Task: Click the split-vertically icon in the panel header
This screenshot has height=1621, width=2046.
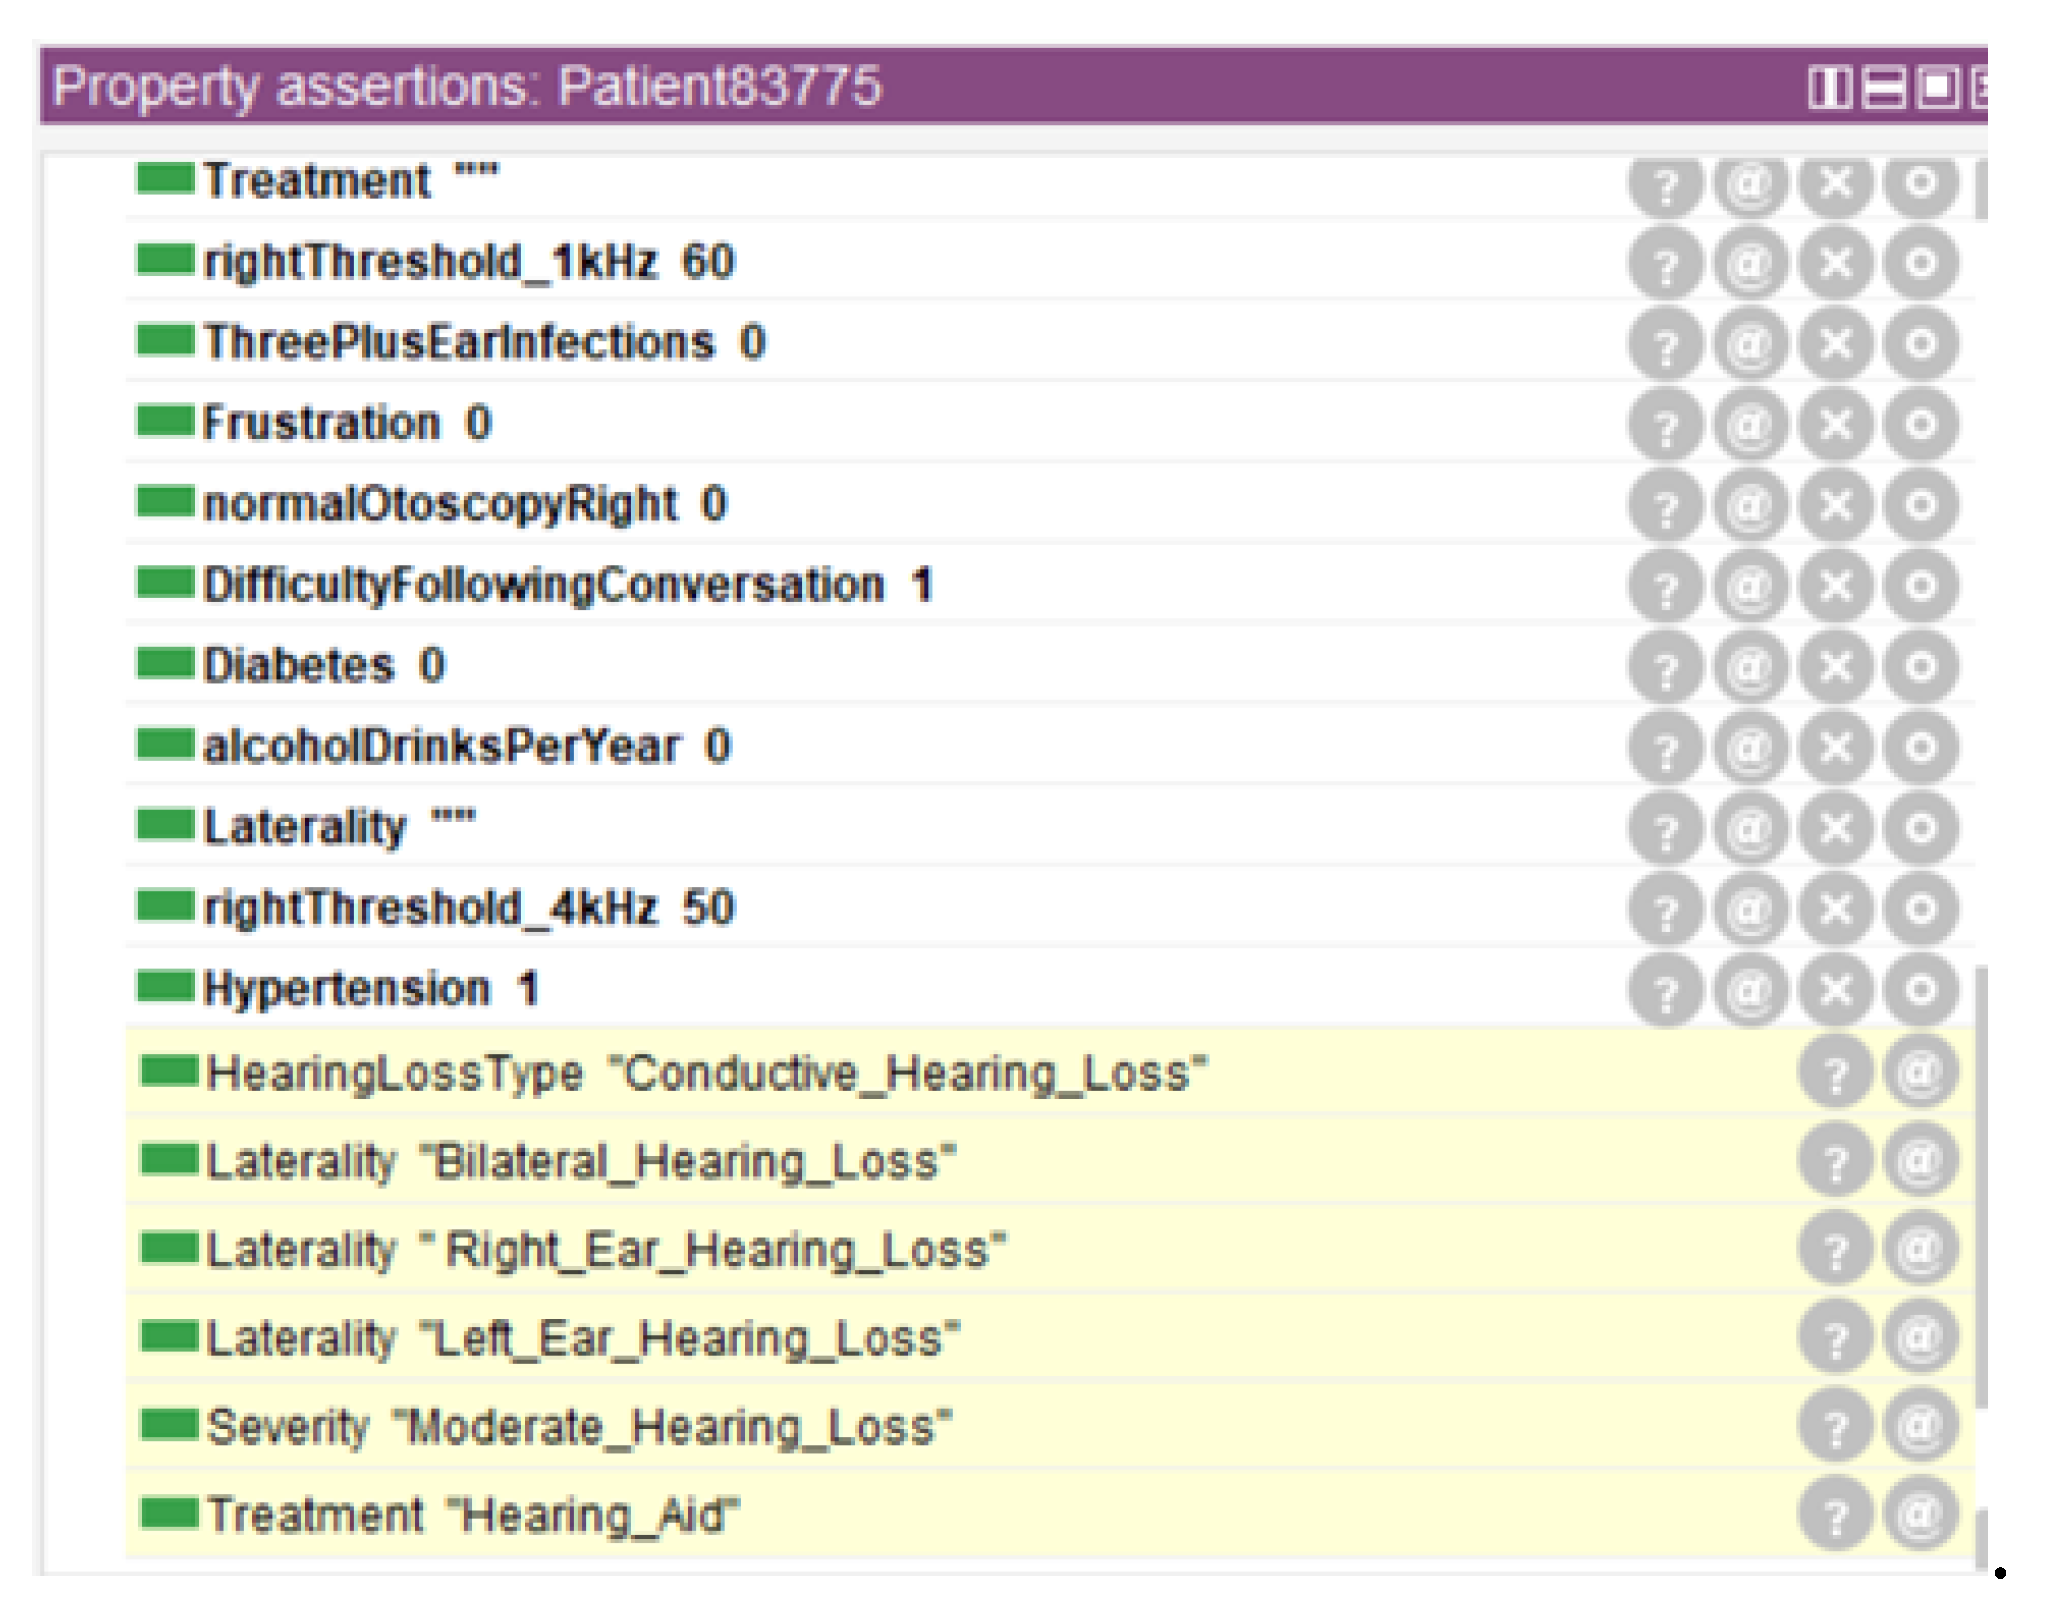Action: tap(1829, 88)
